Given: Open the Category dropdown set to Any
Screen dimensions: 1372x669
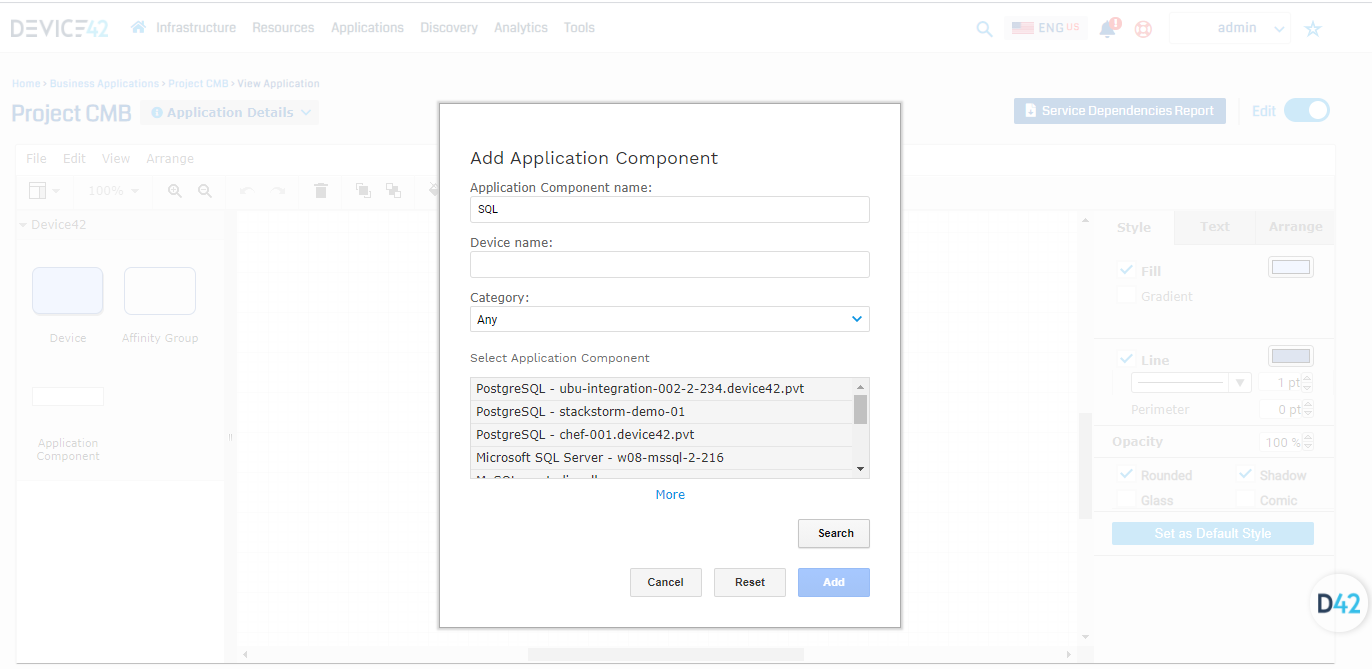Looking at the screenshot, I should [x=669, y=319].
